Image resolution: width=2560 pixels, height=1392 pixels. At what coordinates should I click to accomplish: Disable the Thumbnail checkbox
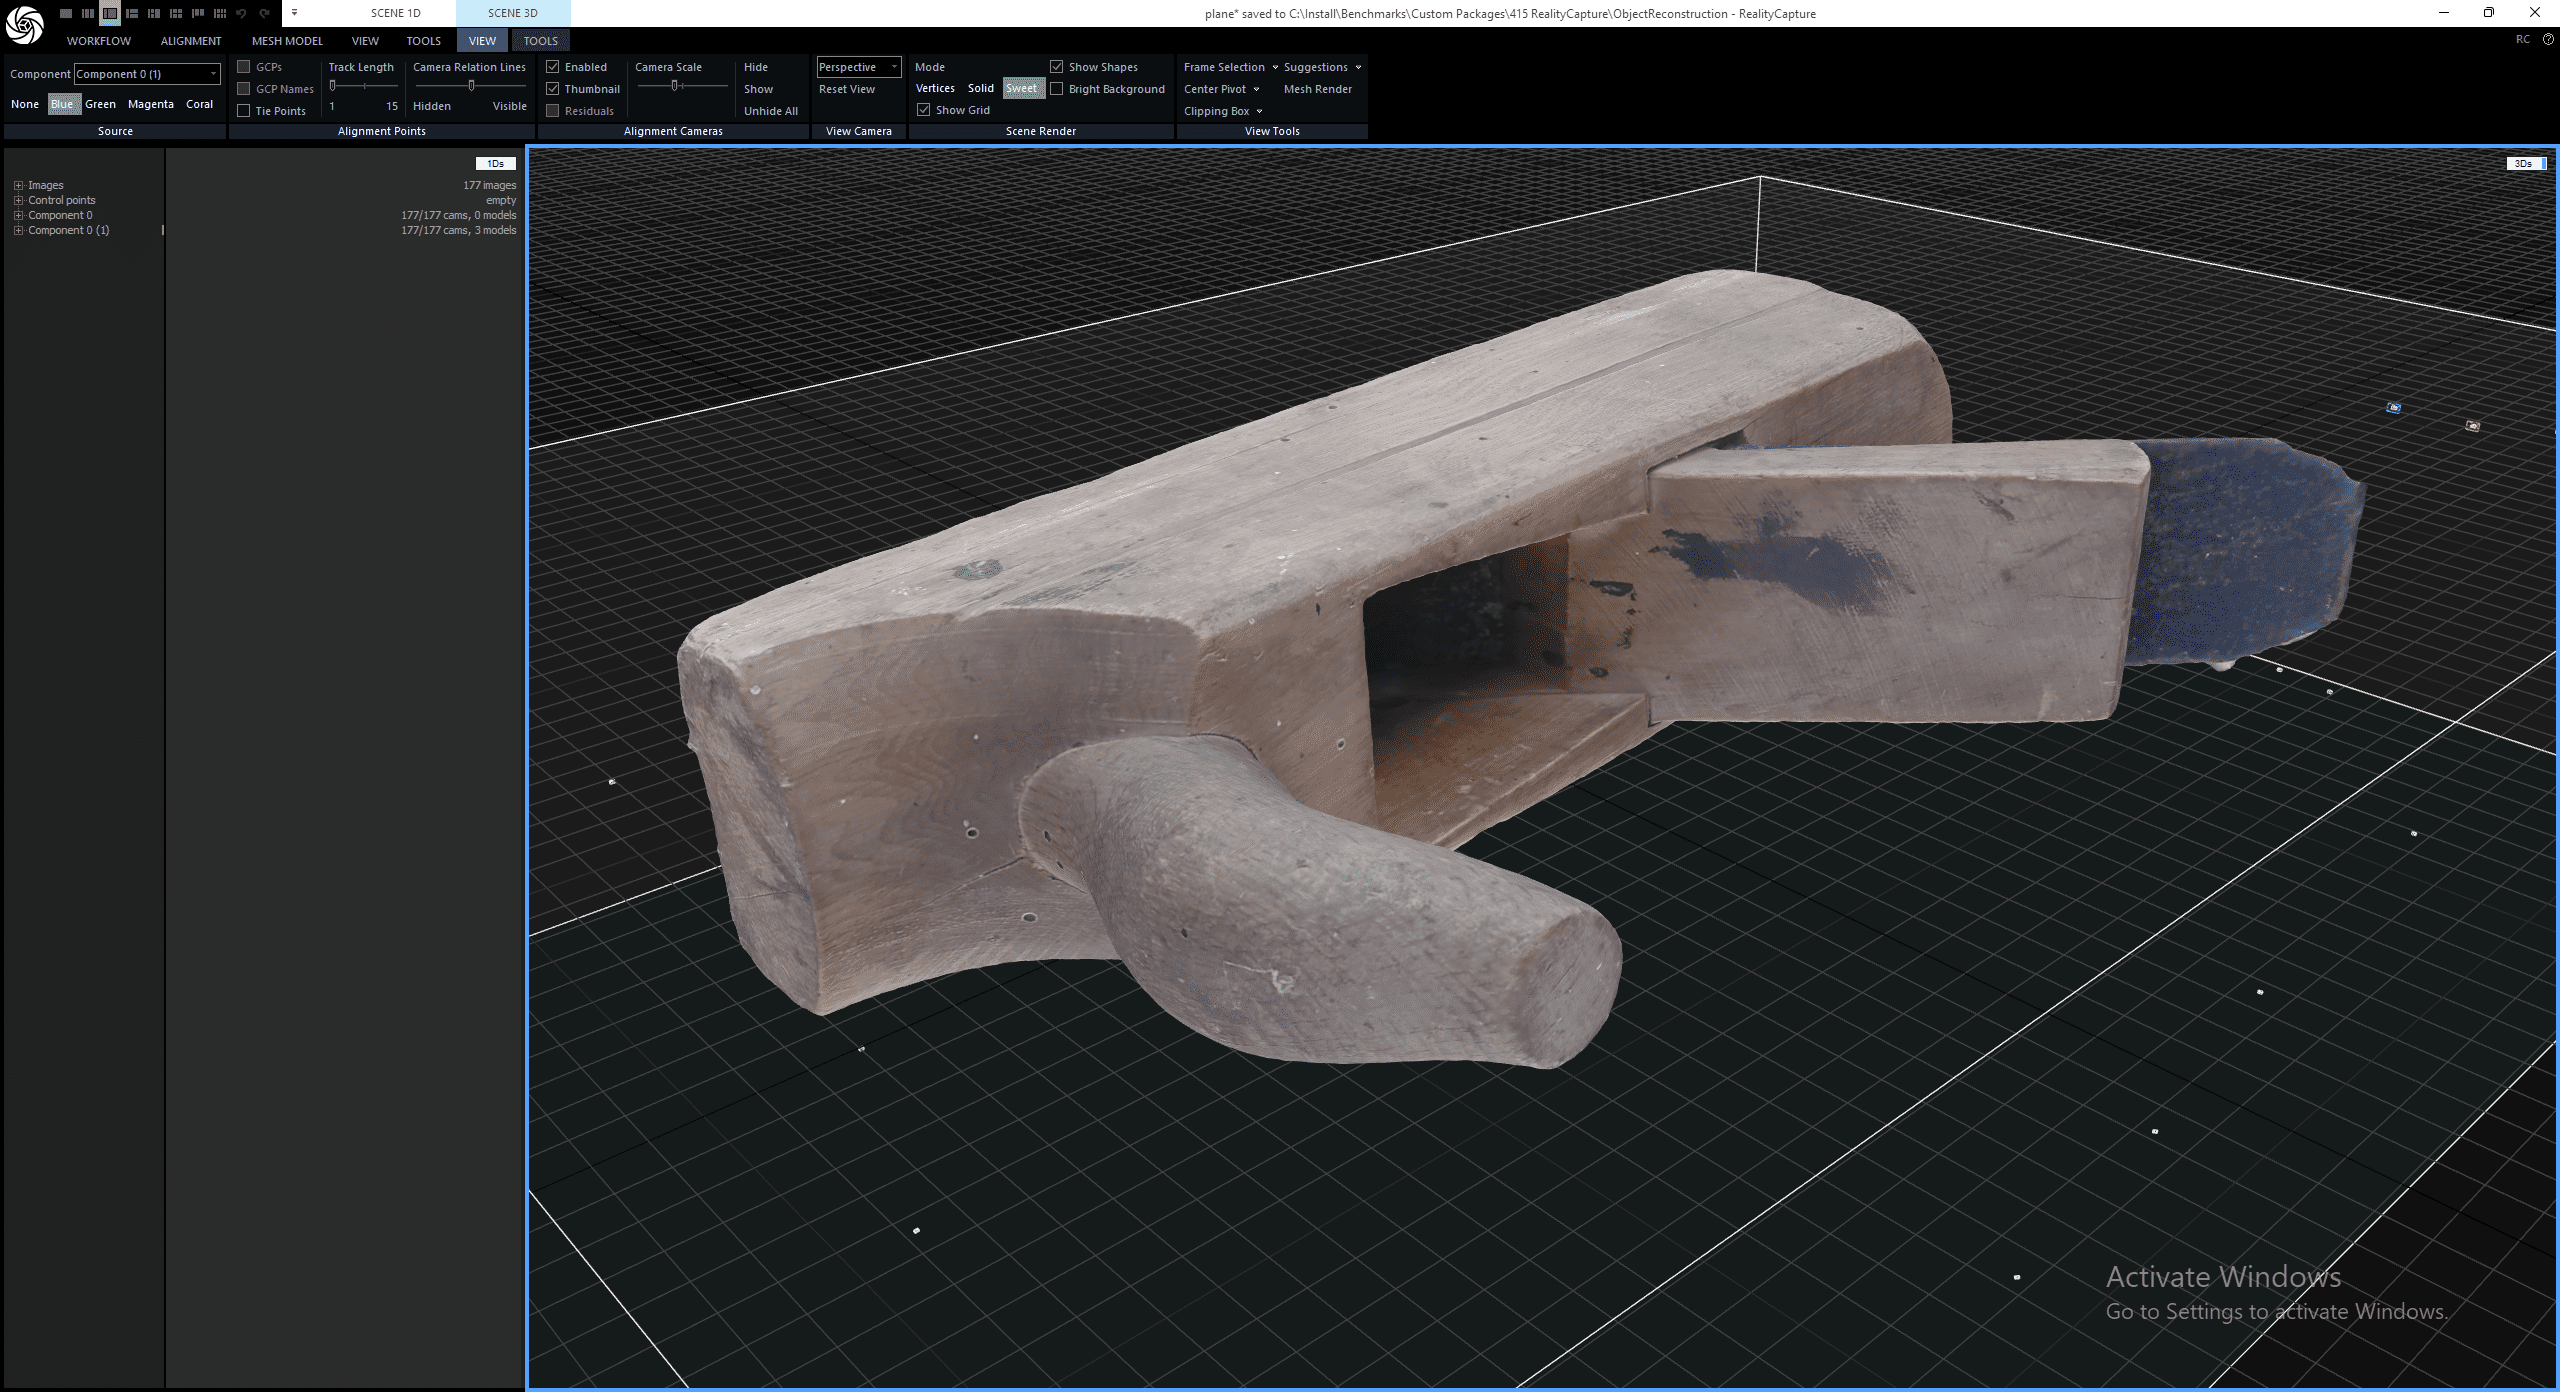554,89
